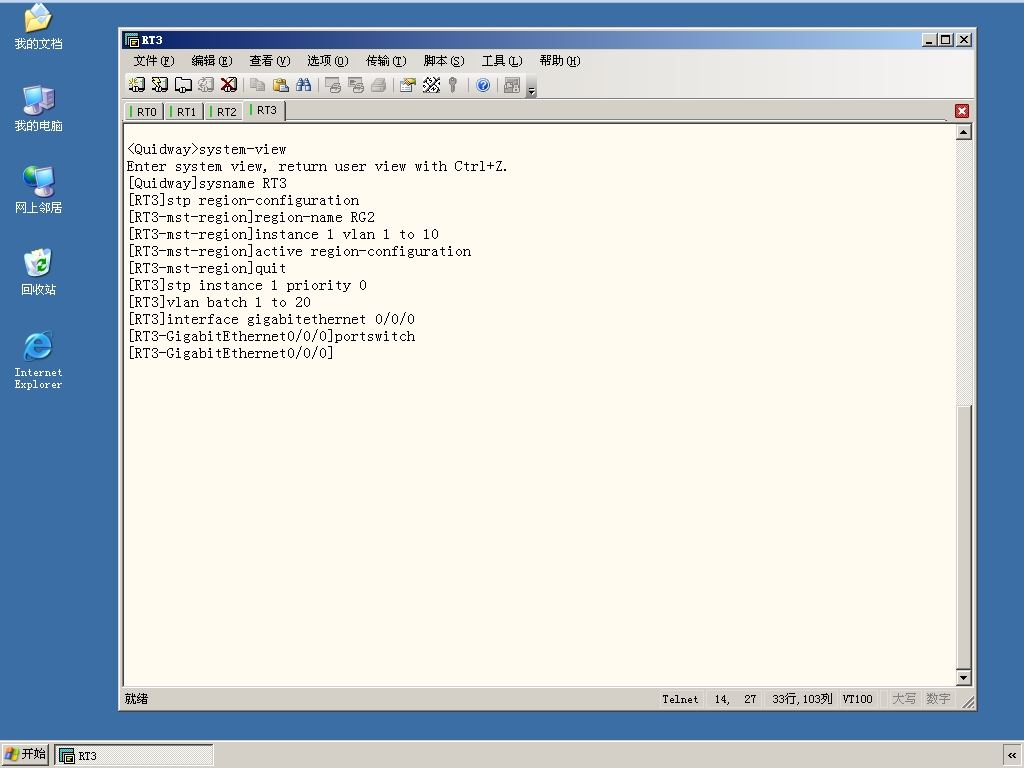
Task: Click the Print Screen icon
Action: (333, 85)
